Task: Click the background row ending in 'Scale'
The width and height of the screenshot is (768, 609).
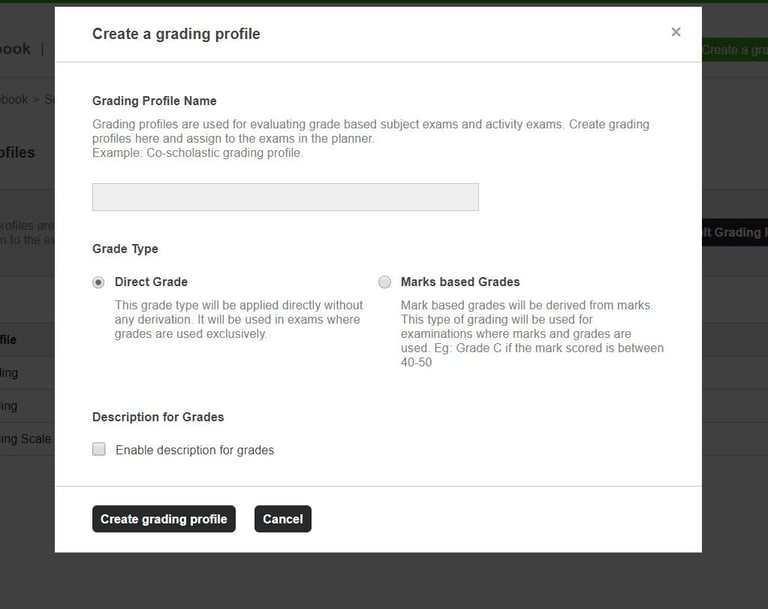Action: click(26, 439)
